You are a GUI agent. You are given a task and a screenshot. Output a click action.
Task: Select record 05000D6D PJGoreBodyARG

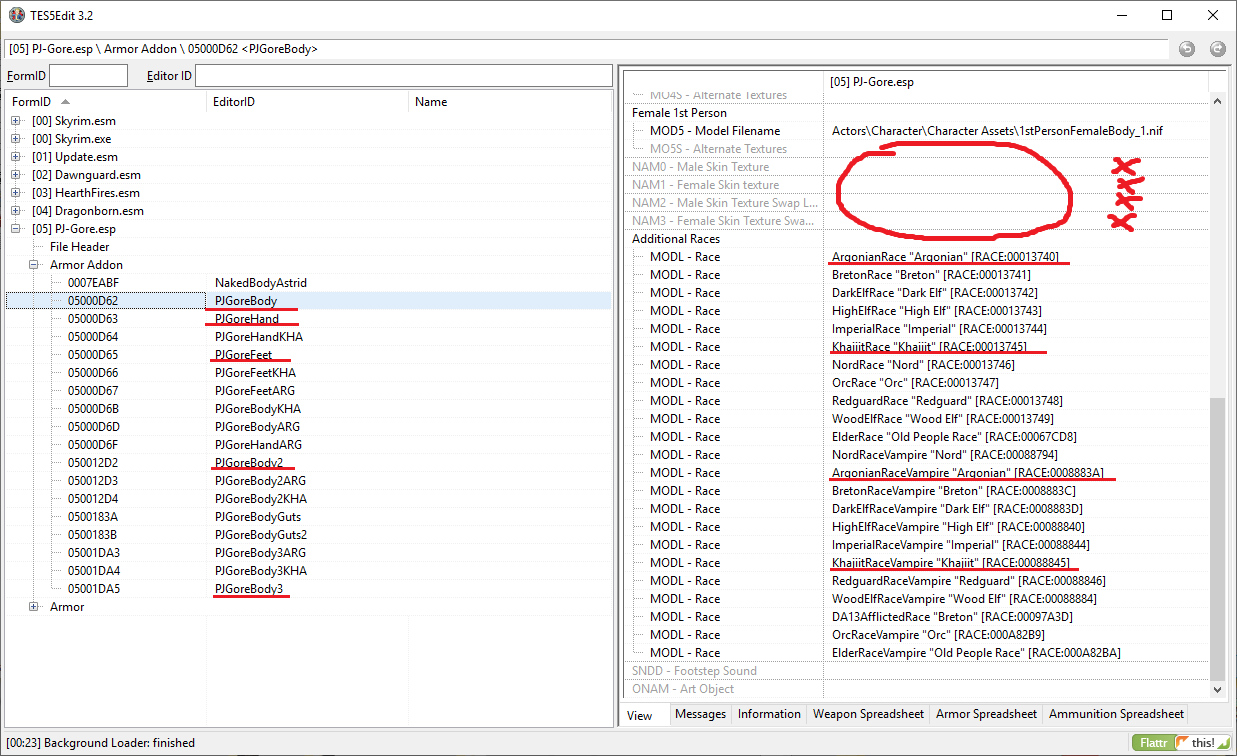[x=308, y=427]
